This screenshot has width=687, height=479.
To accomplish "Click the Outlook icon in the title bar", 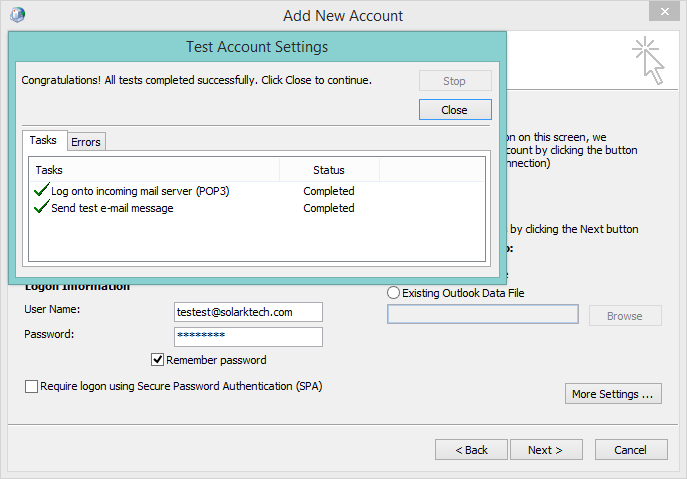I will [x=17, y=15].
